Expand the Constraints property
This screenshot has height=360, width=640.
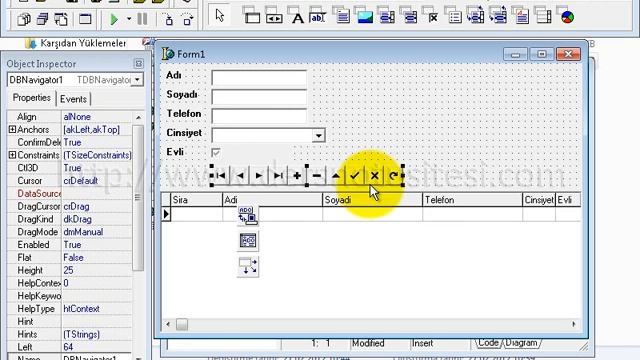coord(12,155)
